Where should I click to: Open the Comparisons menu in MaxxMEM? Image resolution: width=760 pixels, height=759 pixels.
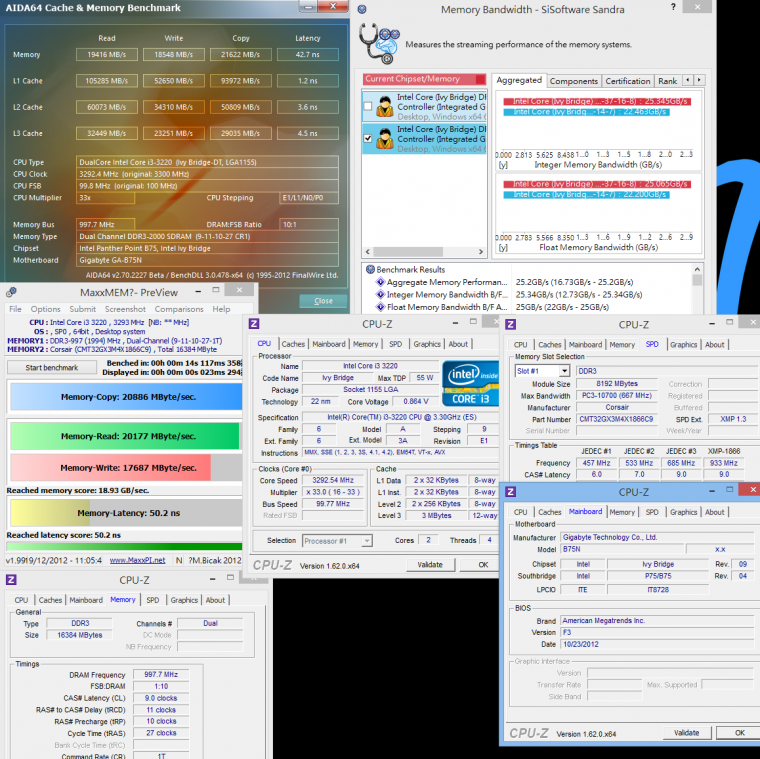(x=178, y=309)
